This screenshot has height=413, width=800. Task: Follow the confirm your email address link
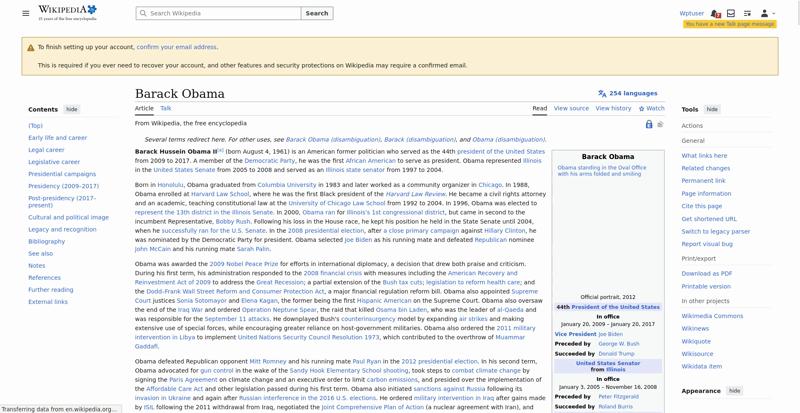177,47
